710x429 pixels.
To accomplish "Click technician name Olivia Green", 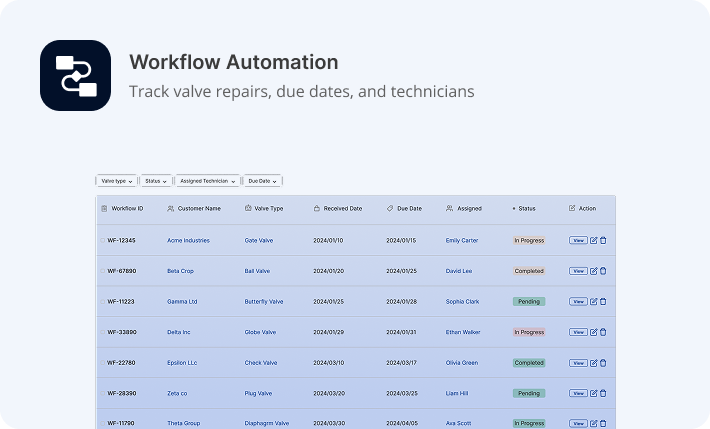I will (462, 363).
